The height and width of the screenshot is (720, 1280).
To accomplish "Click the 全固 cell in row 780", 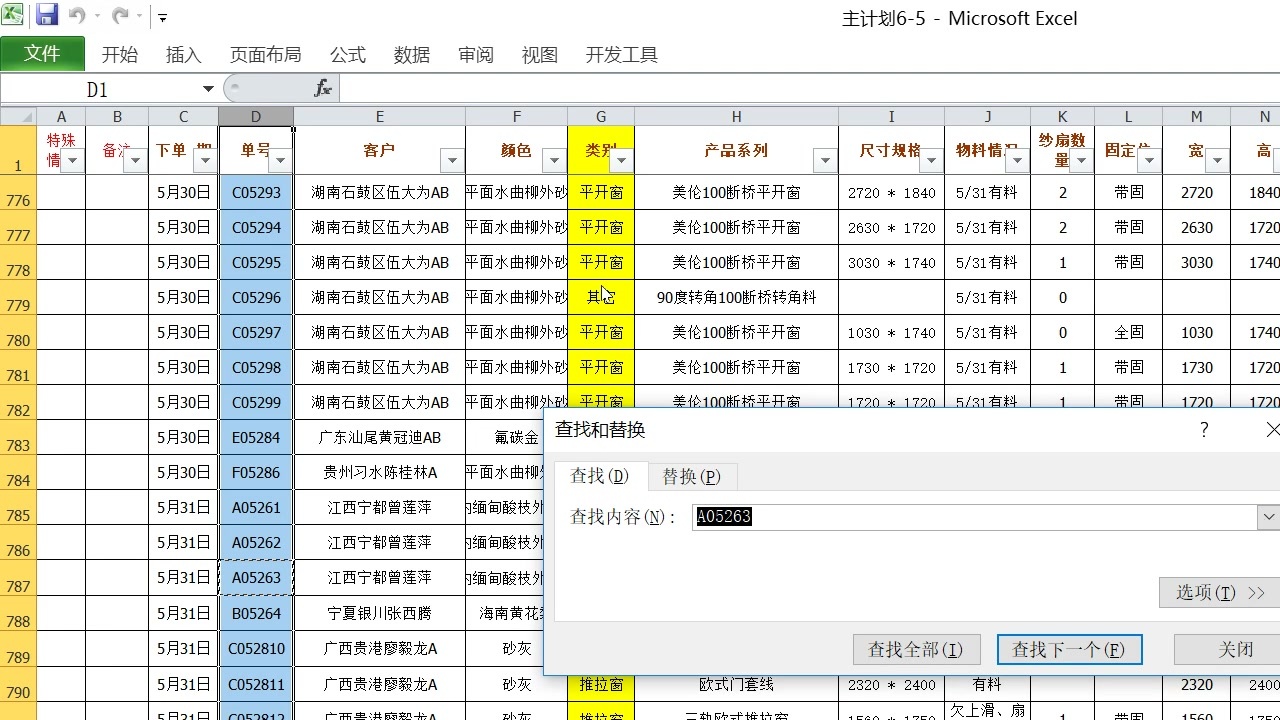I will click(x=1128, y=332).
